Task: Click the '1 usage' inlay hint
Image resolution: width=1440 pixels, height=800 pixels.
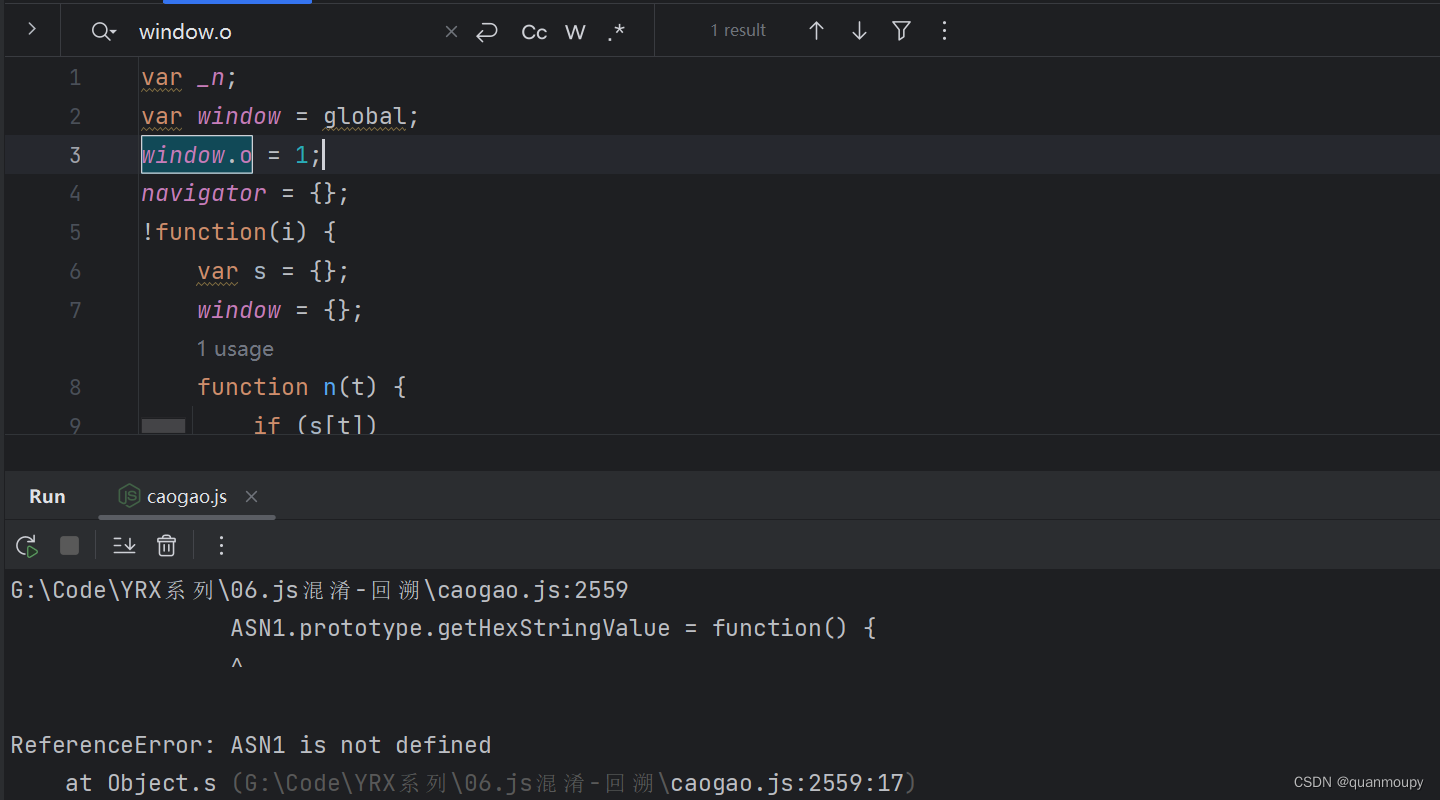Action: [x=235, y=349]
